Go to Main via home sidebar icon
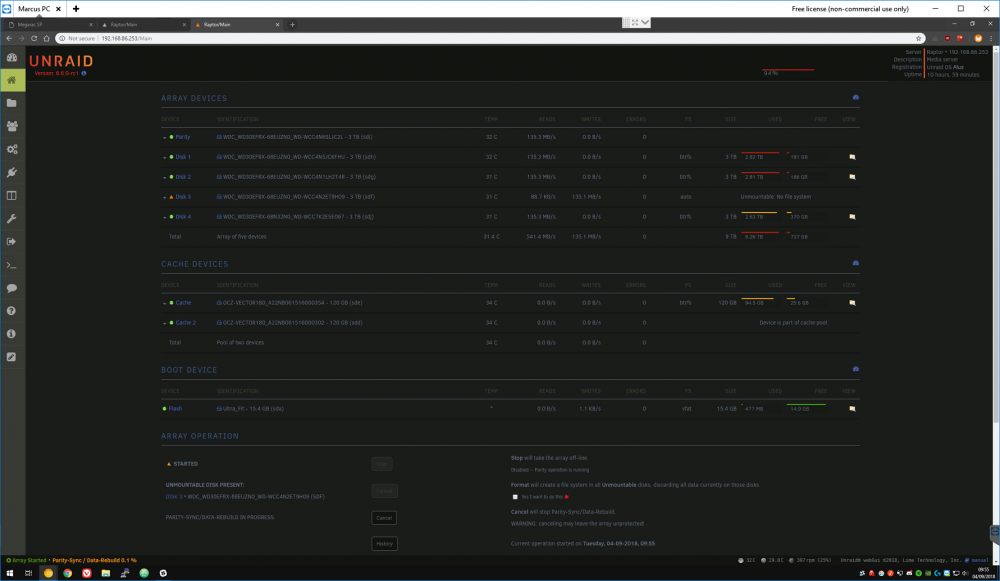 point(12,80)
